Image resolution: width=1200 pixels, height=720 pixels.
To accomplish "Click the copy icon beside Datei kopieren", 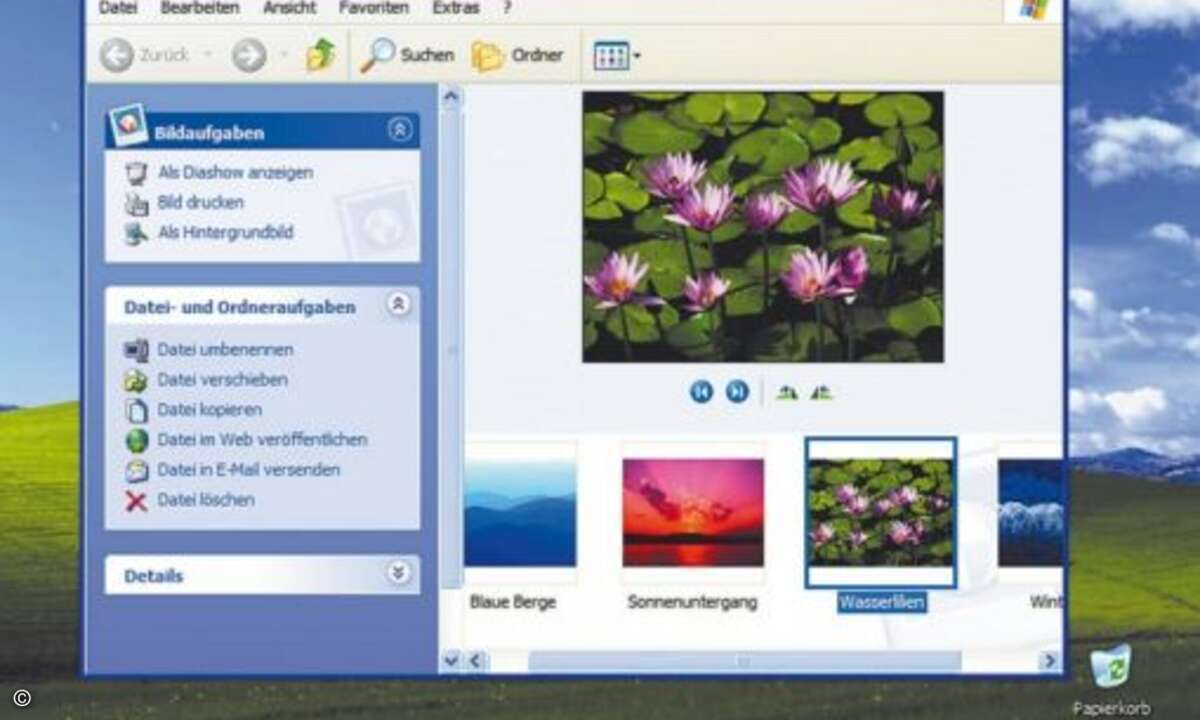I will click(x=136, y=410).
